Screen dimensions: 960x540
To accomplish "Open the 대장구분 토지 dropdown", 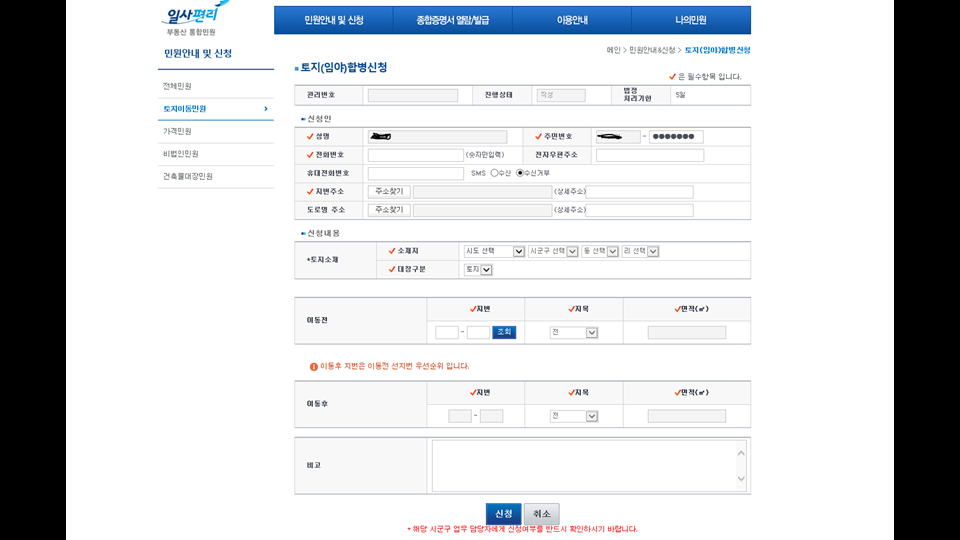I will [478, 269].
